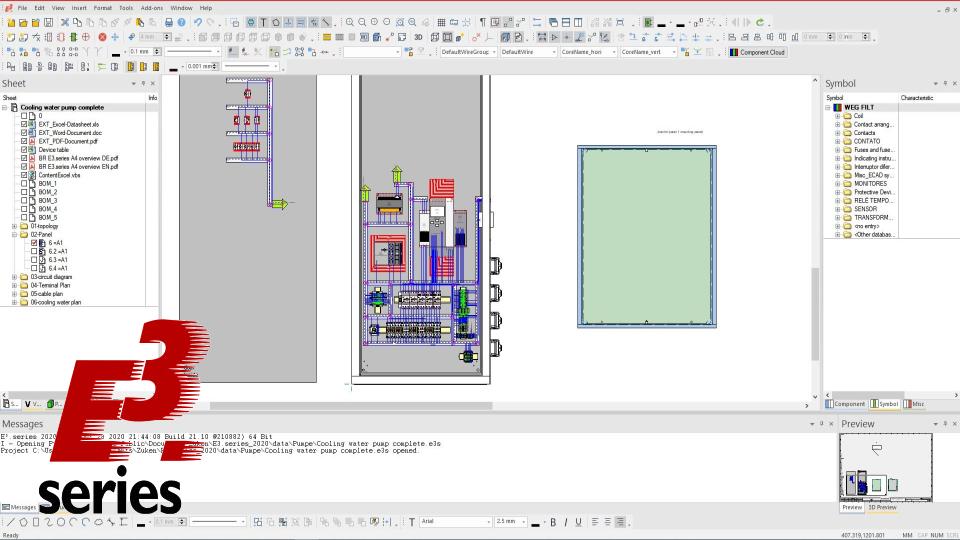Uncheck EXT_Excel-Datasheet.xls checkbox
Screen dimensions: 960x540
coord(24,124)
